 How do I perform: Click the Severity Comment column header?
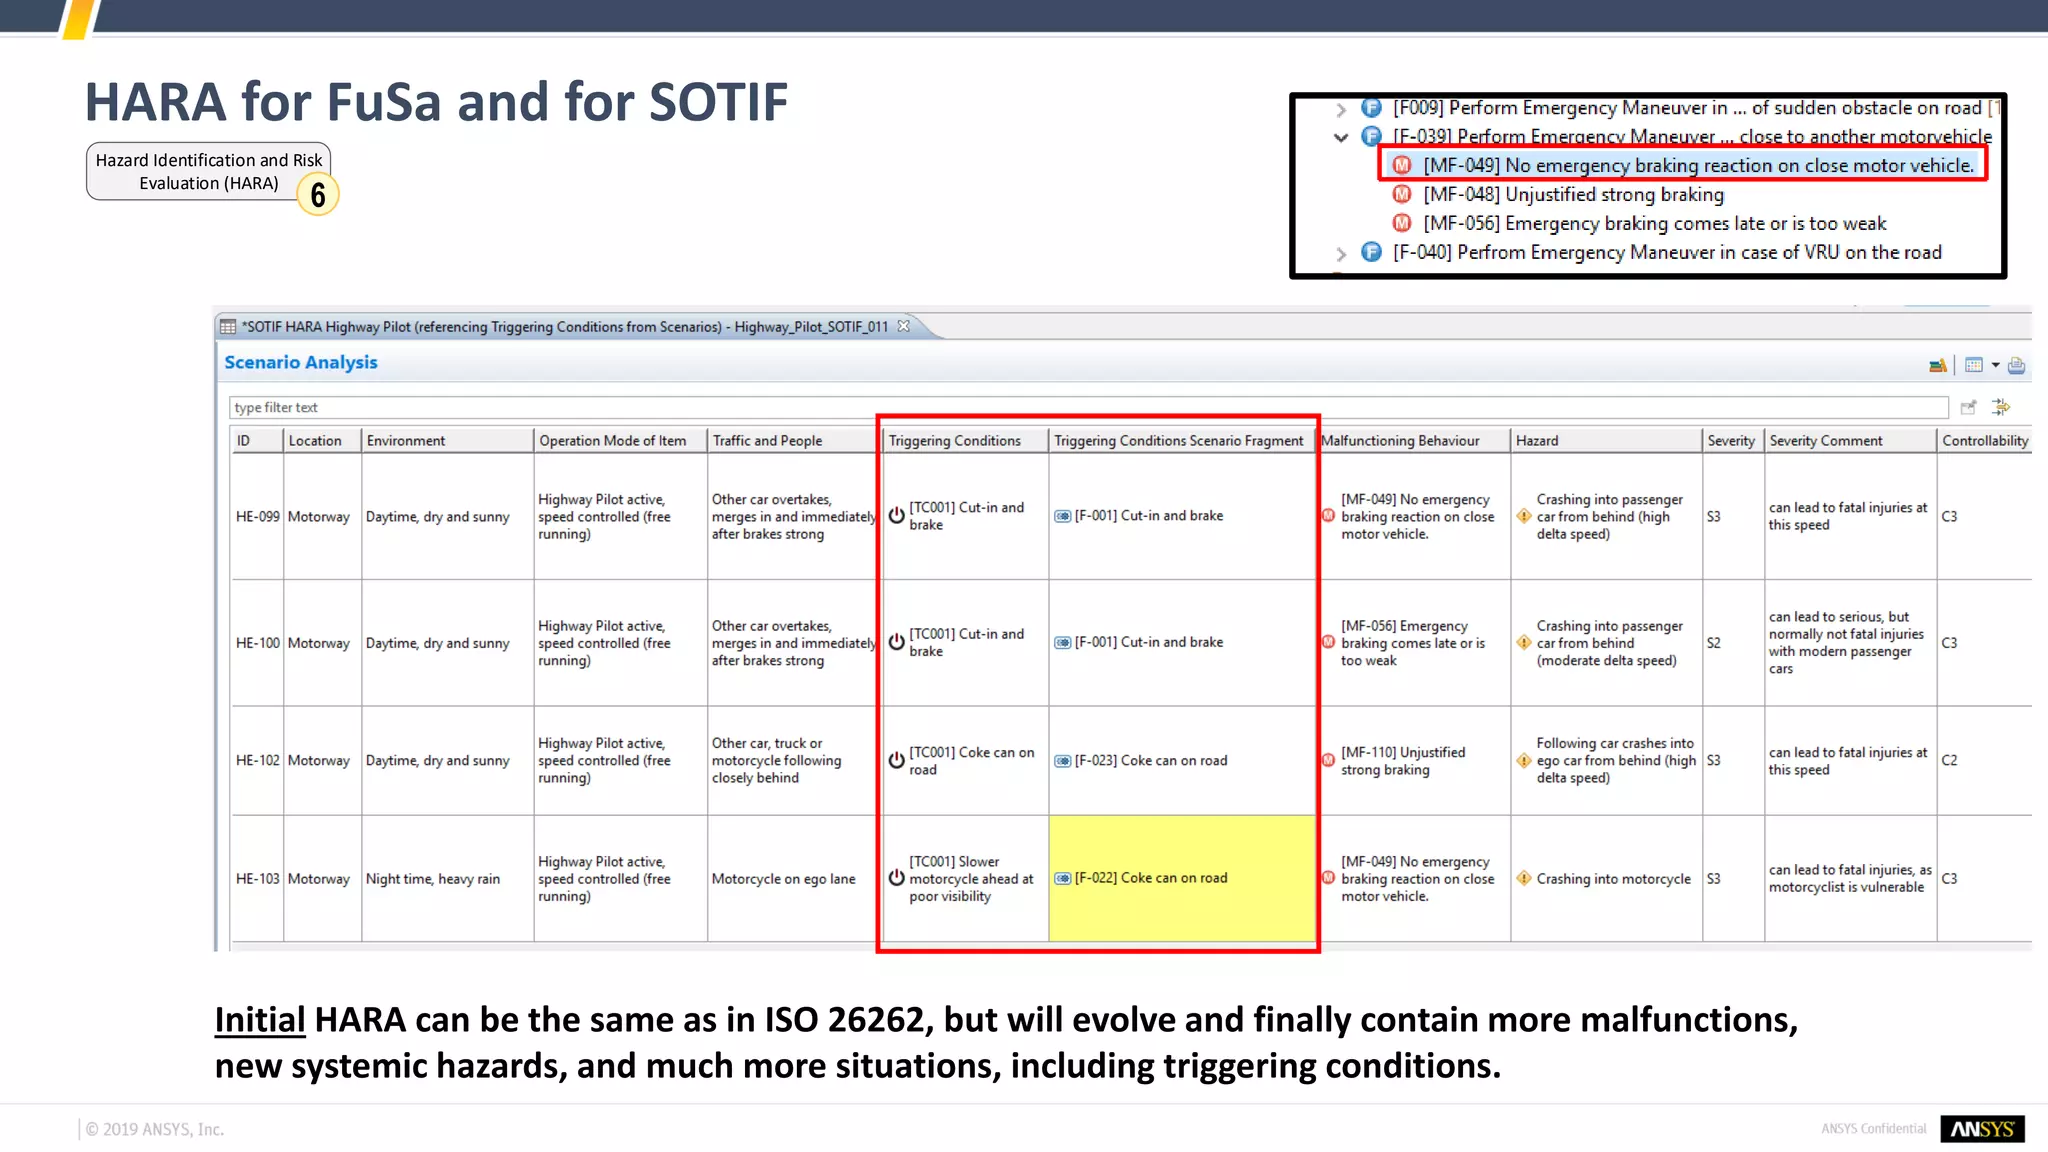(x=1850, y=440)
